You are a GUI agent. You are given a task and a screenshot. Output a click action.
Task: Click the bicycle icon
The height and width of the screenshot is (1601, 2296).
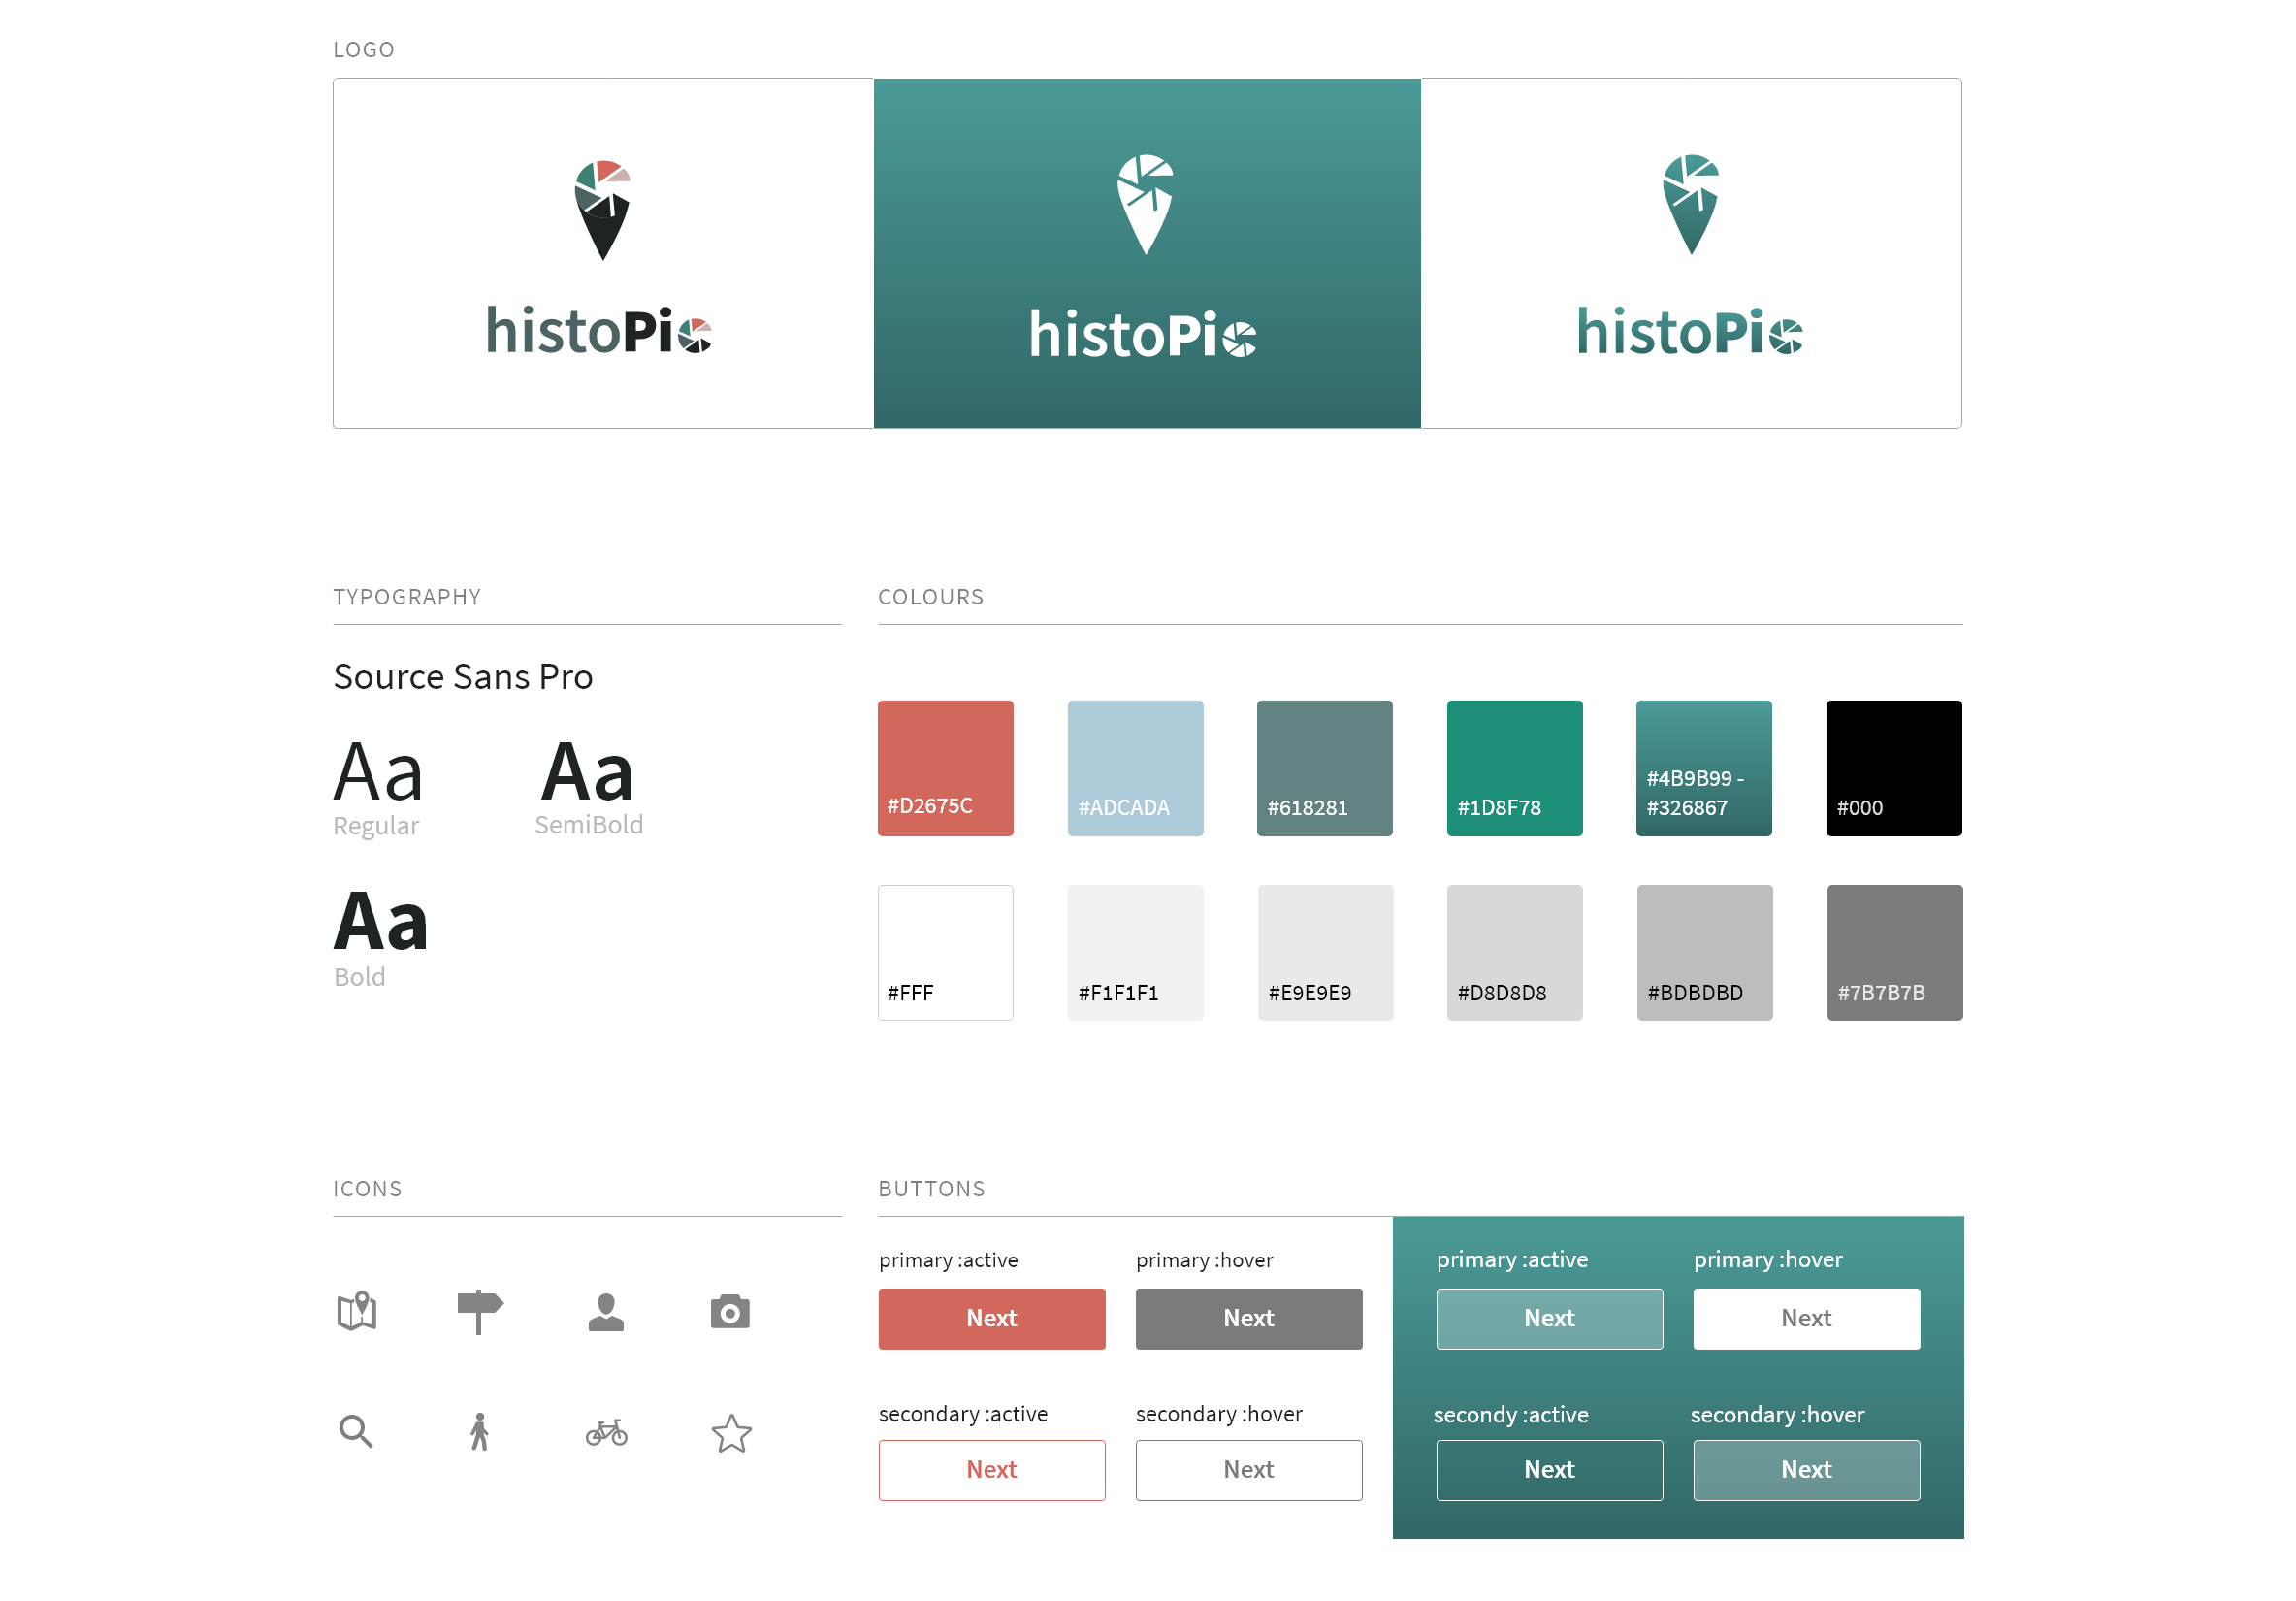coord(606,1432)
